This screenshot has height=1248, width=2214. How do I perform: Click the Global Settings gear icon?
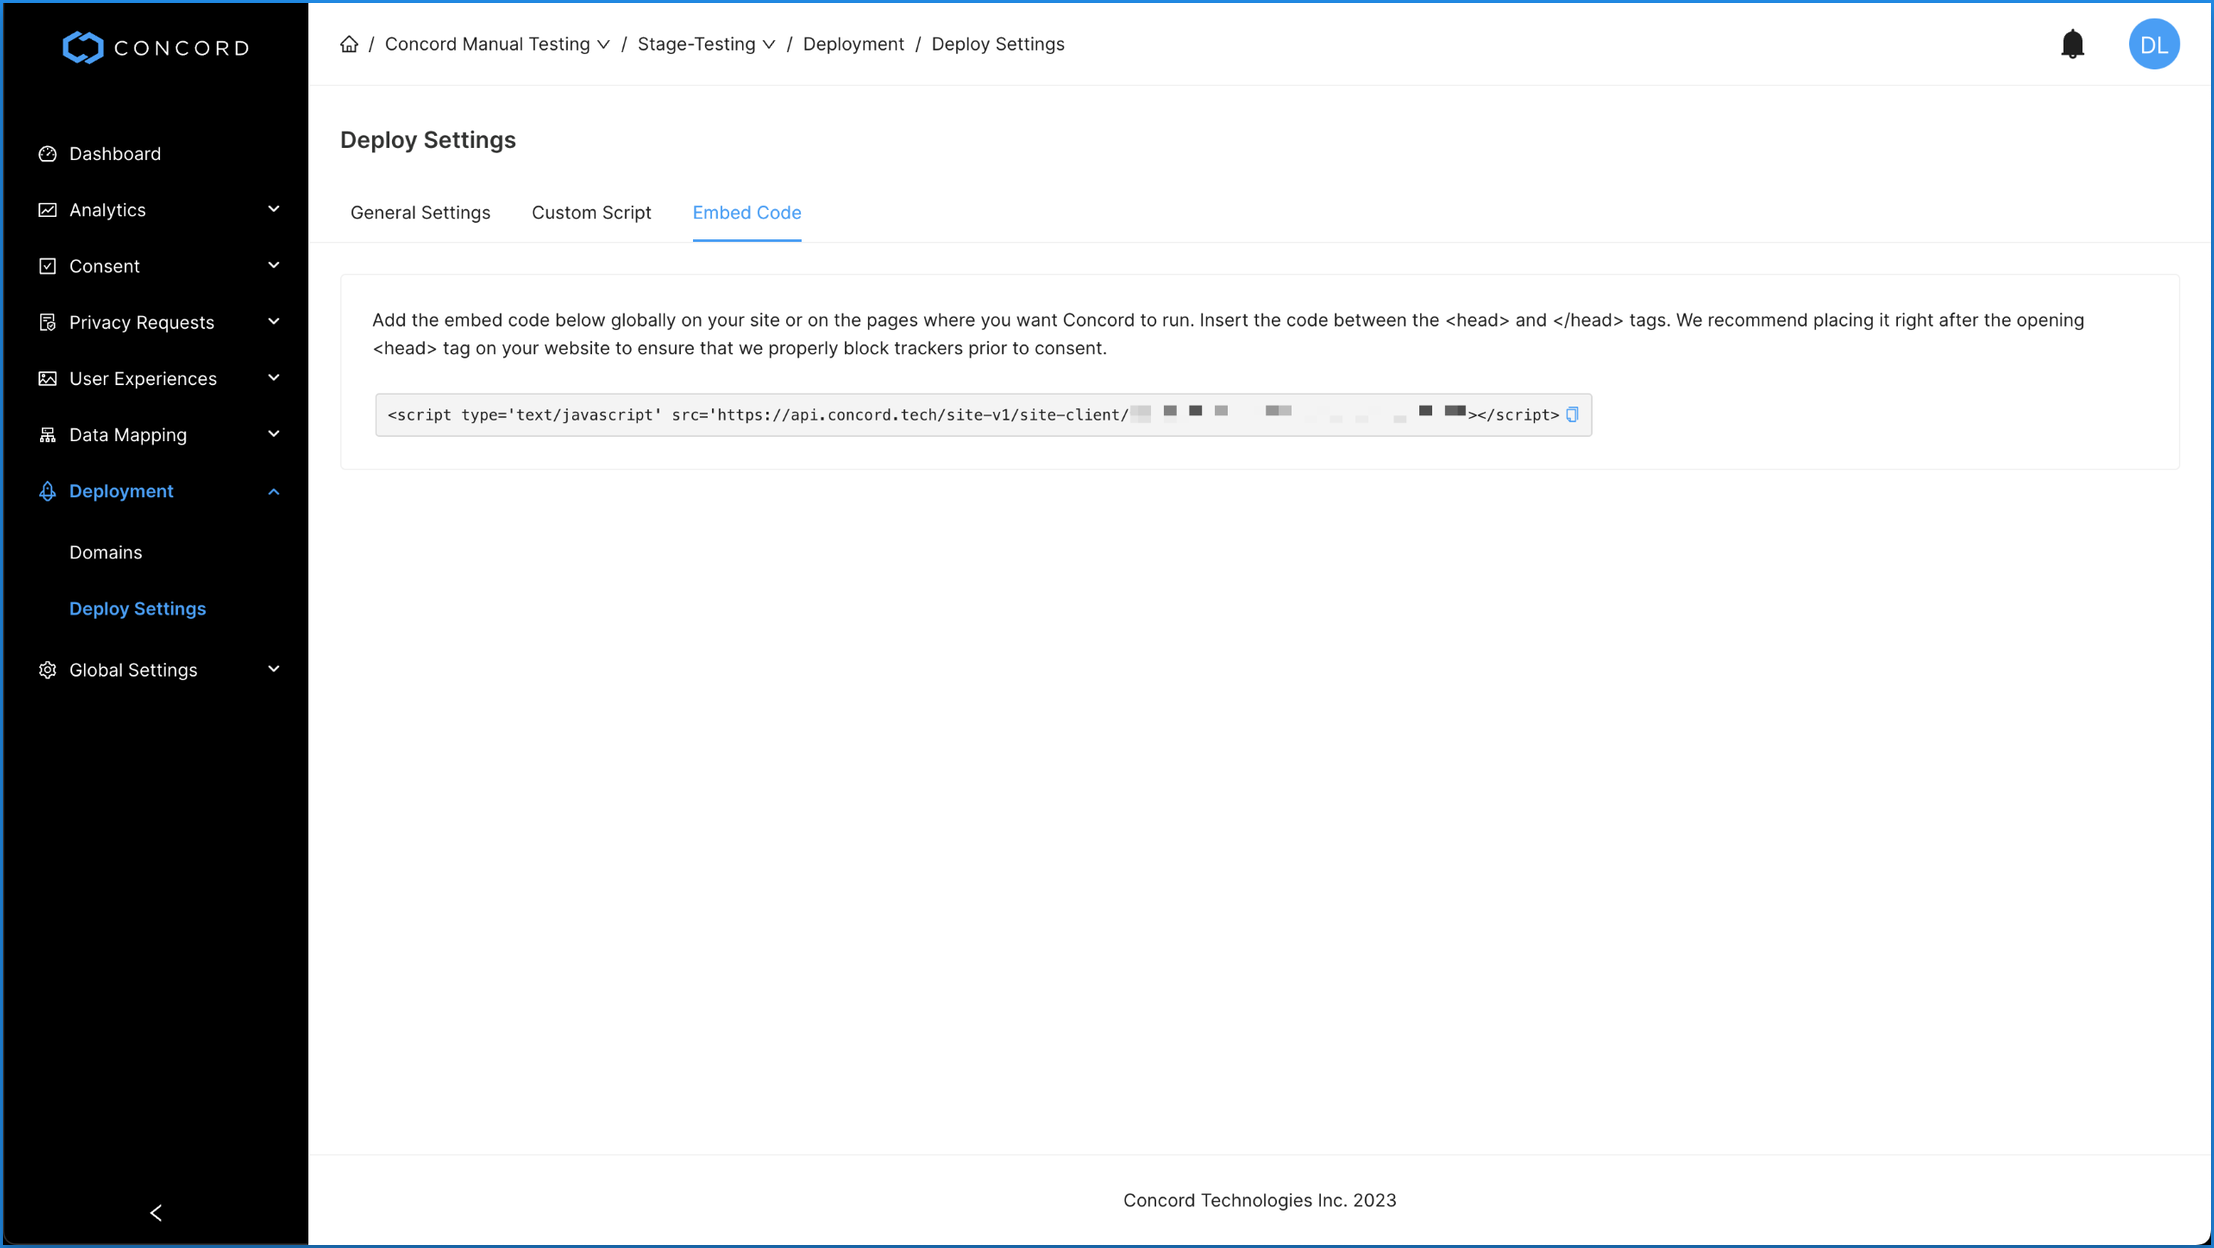click(47, 670)
